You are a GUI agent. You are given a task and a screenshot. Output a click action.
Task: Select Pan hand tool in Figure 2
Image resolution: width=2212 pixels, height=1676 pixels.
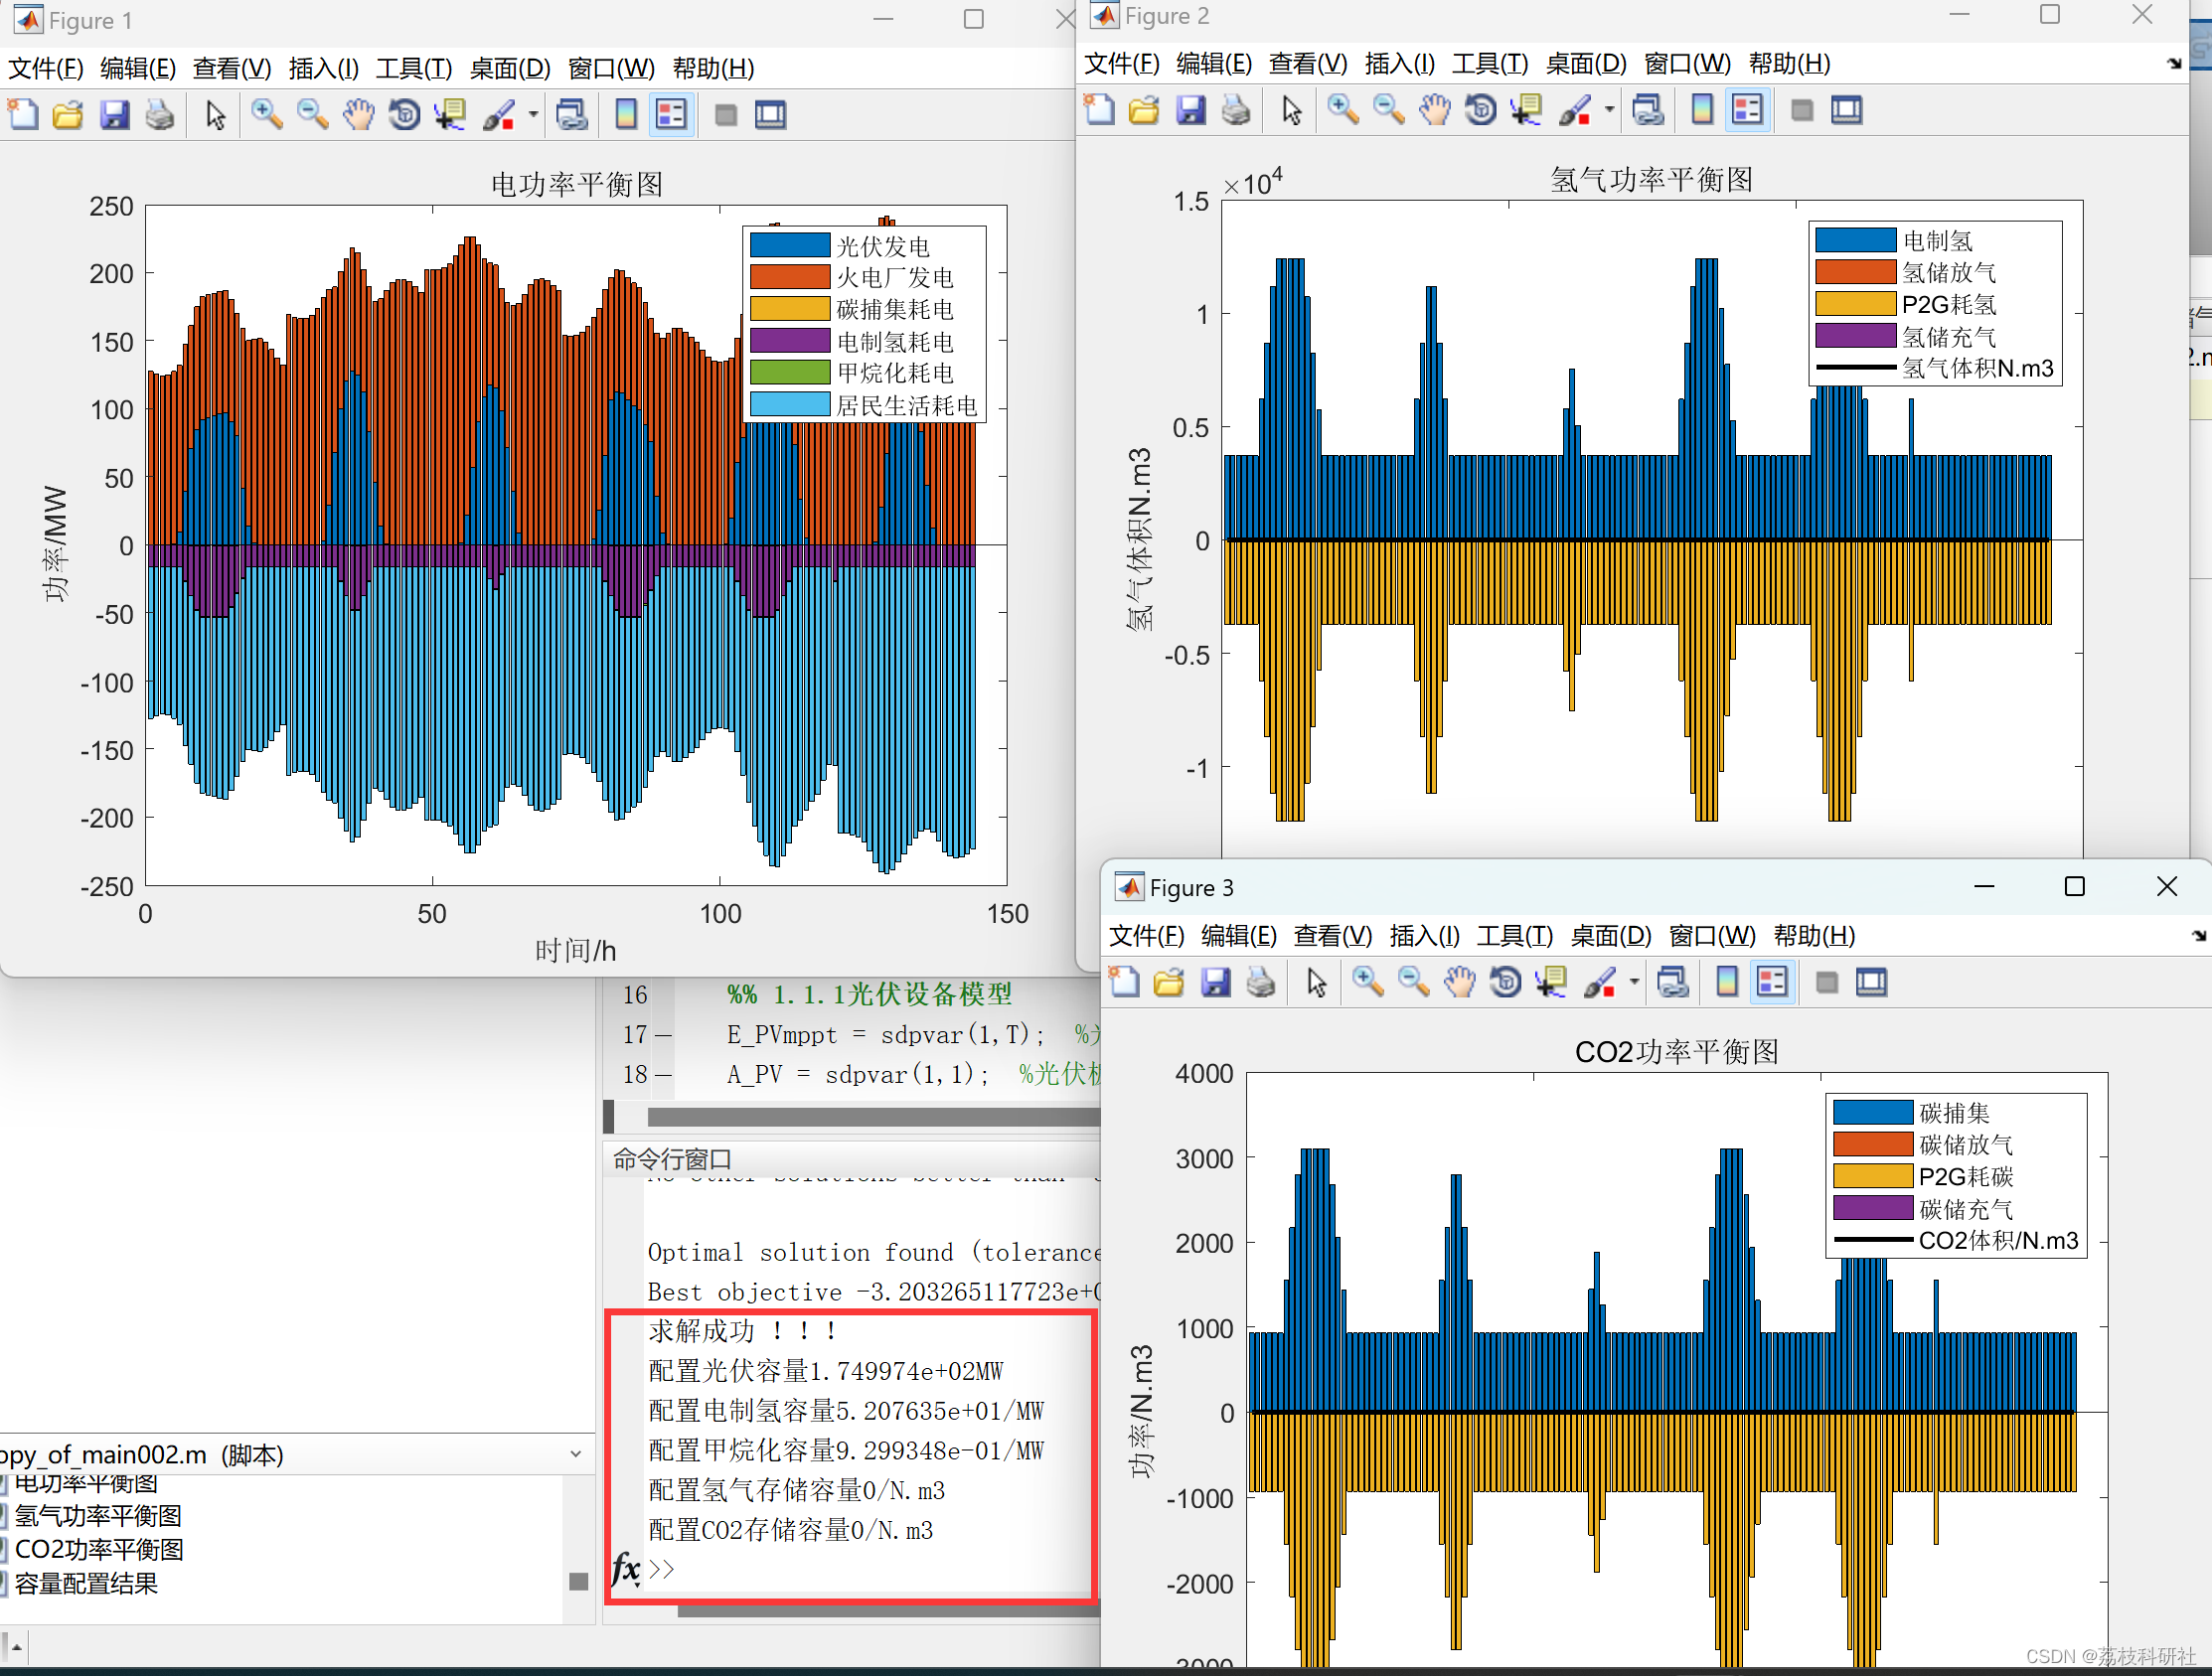[1435, 110]
